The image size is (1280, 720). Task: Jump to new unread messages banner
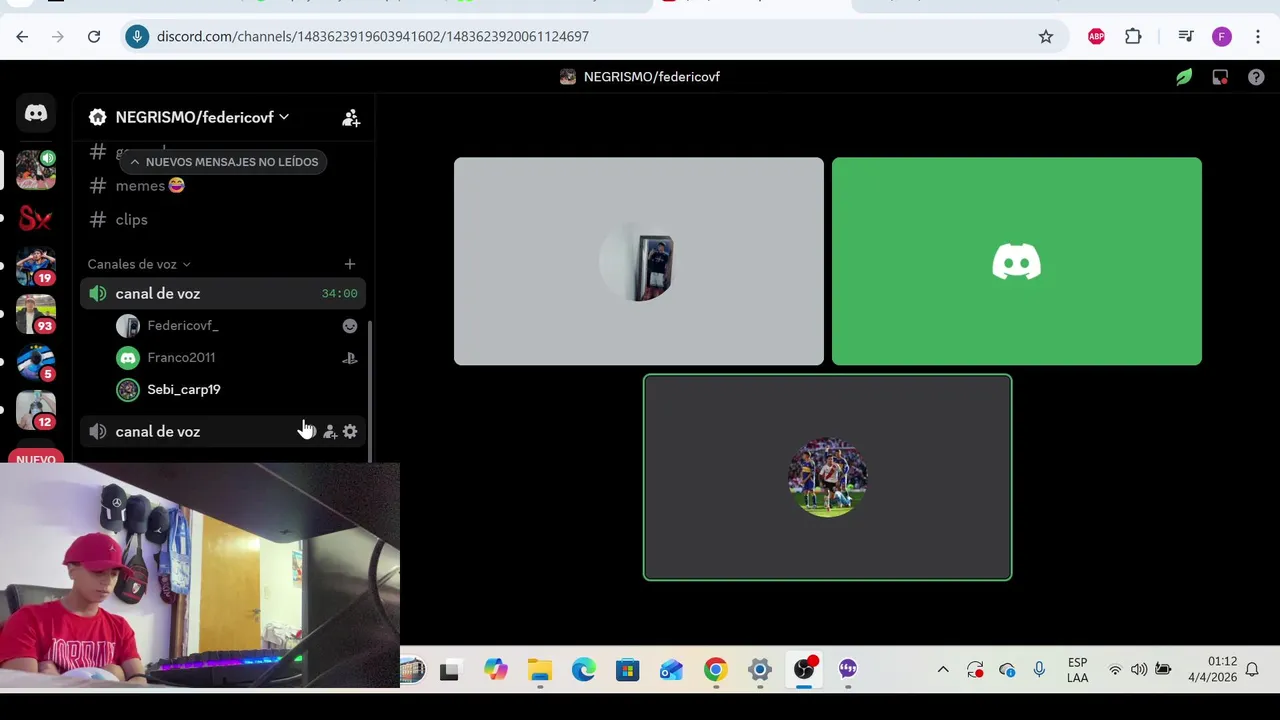coord(223,162)
